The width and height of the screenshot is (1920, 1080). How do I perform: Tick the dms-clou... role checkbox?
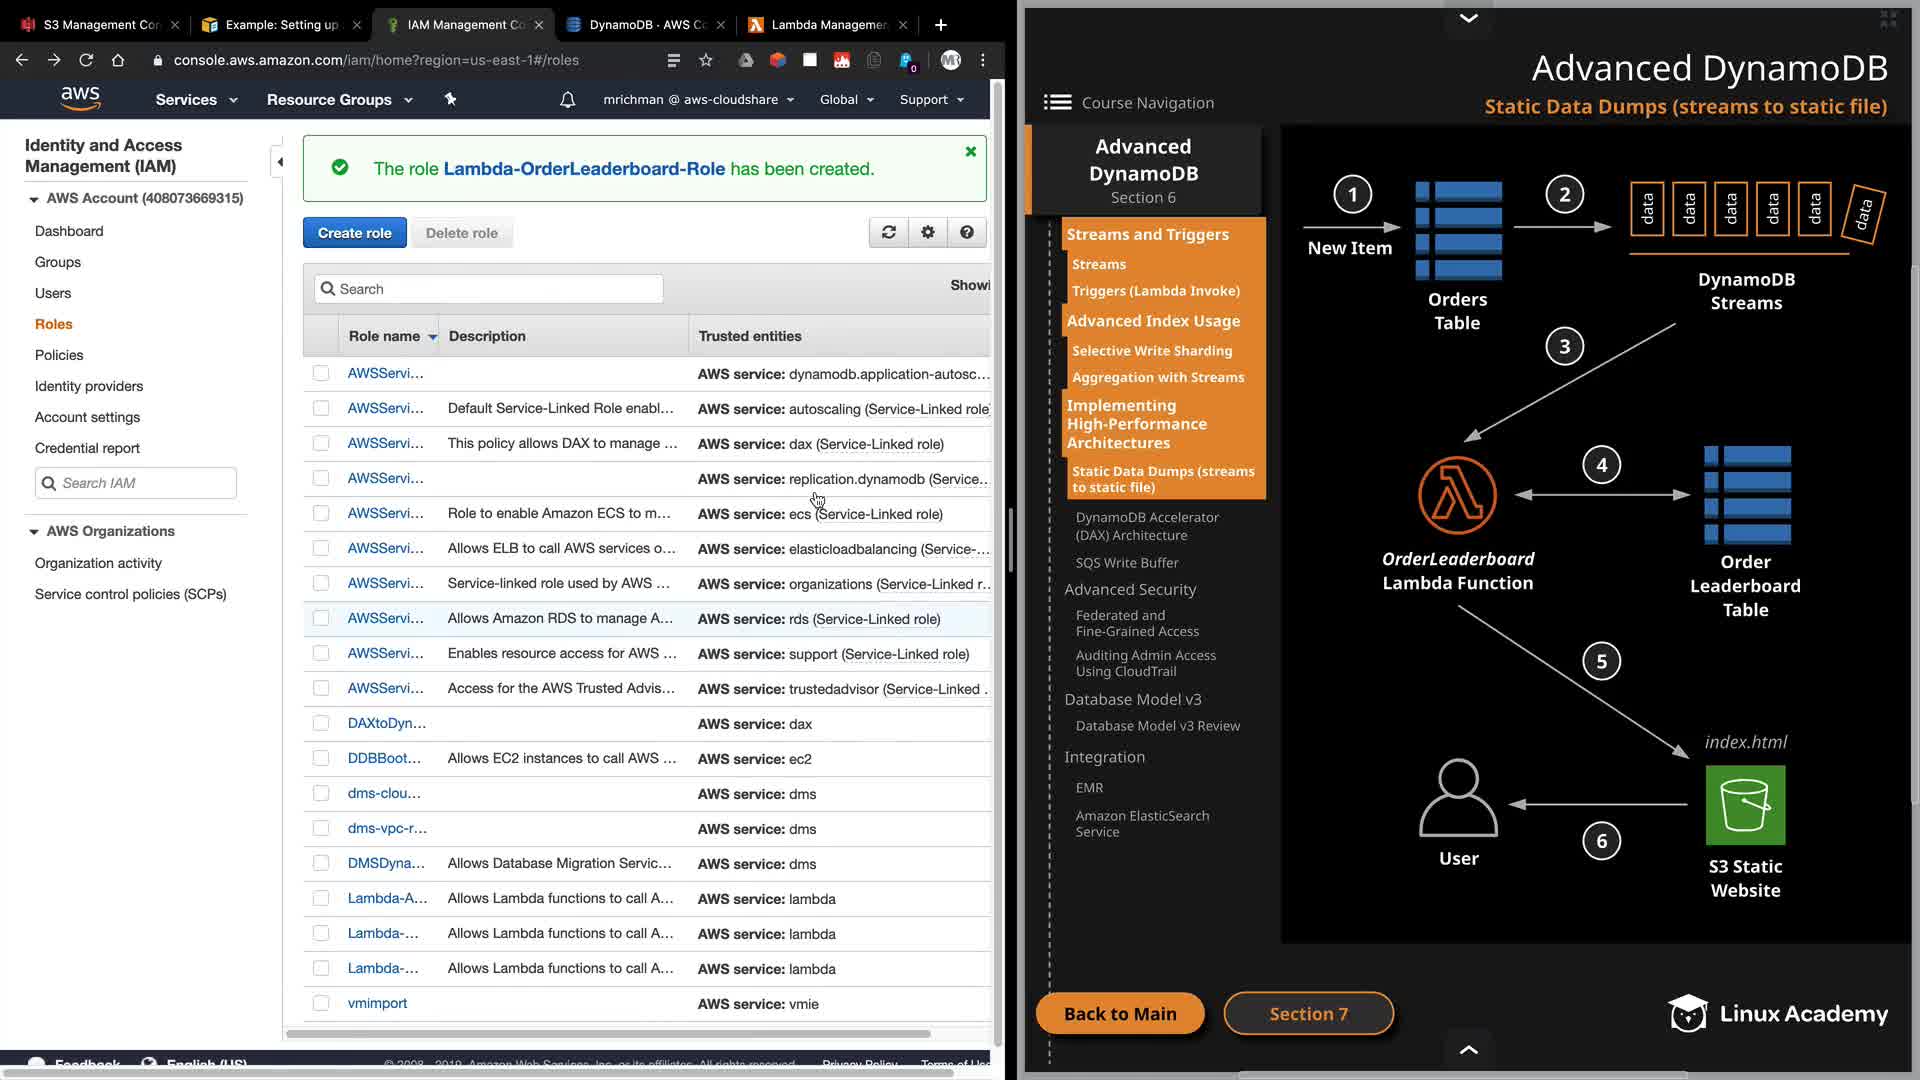click(321, 793)
